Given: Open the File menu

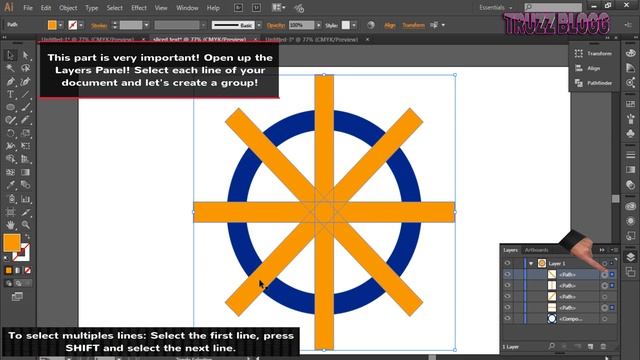Looking at the screenshot, I should pyautogui.click(x=28, y=8).
